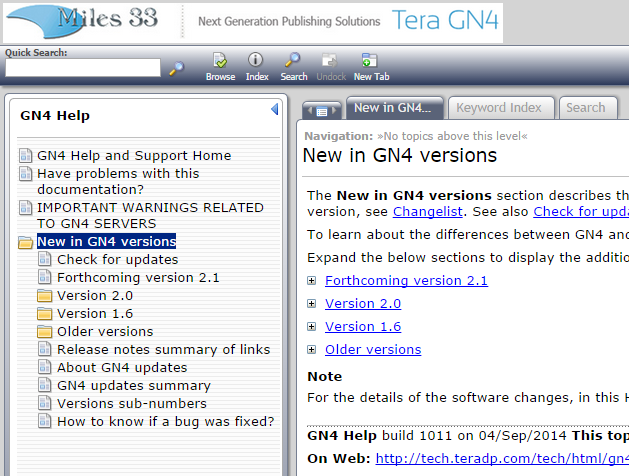Click the Tera GN4 banner title
Screen dimensions: 629x476
pyautogui.click(x=445, y=20)
